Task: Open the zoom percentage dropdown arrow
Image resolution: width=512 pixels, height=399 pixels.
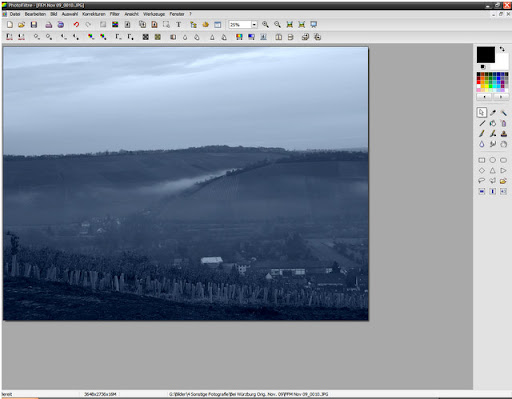Action: pyautogui.click(x=254, y=25)
